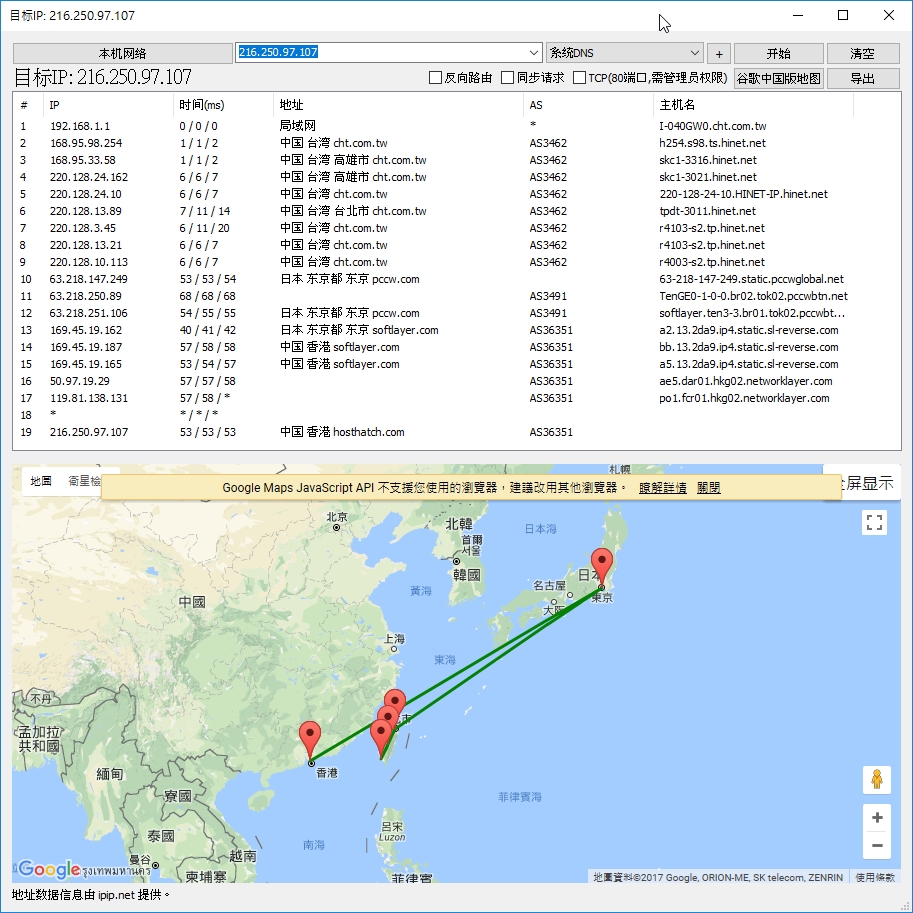The height and width of the screenshot is (913, 913).
Task: Click the Google logo on map
Action: pos(49,869)
